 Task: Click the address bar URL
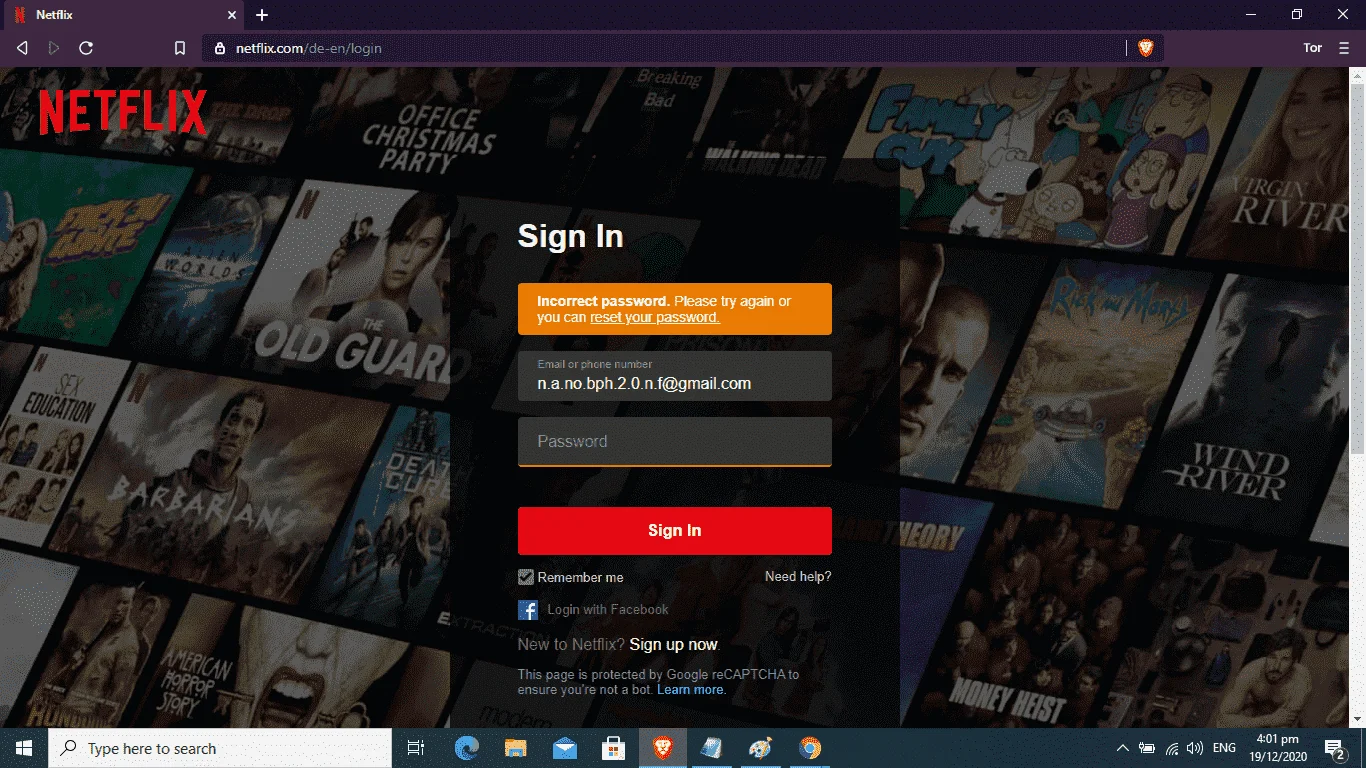(x=309, y=48)
